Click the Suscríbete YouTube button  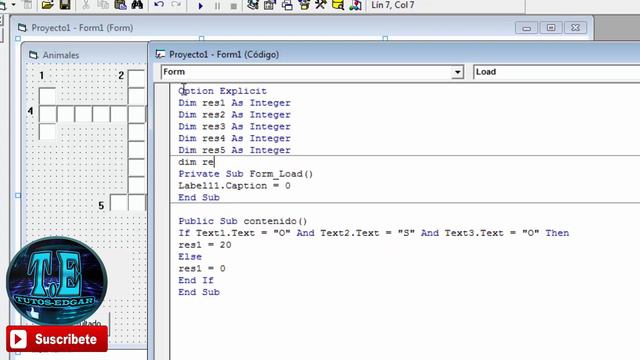(x=57, y=339)
